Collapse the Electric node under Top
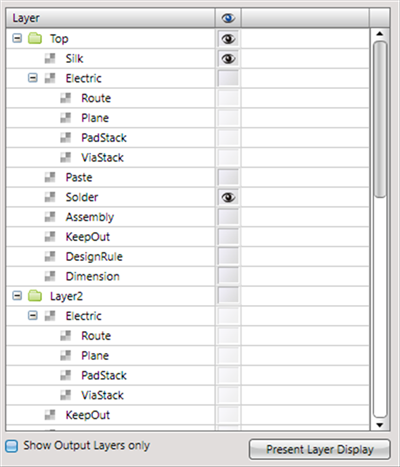400x467 pixels. [x=33, y=78]
